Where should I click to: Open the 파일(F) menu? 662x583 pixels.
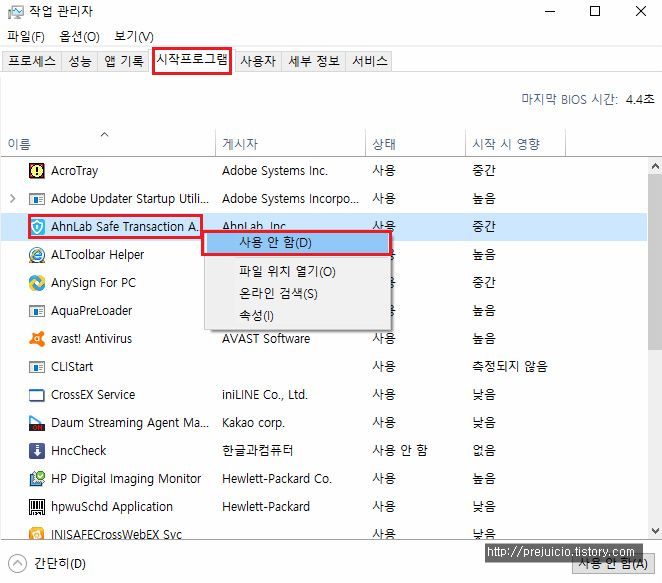point(26,37)
